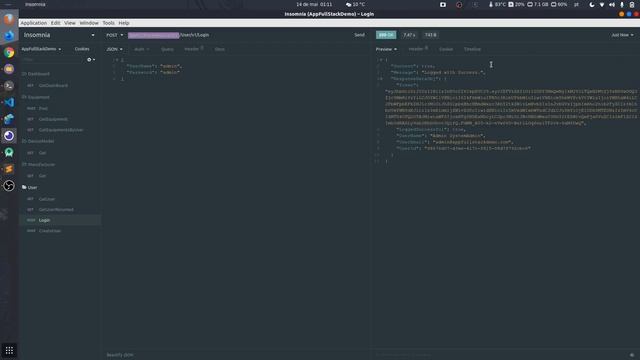
Task: Select the GetEquipments request
Action: (60, 119)
